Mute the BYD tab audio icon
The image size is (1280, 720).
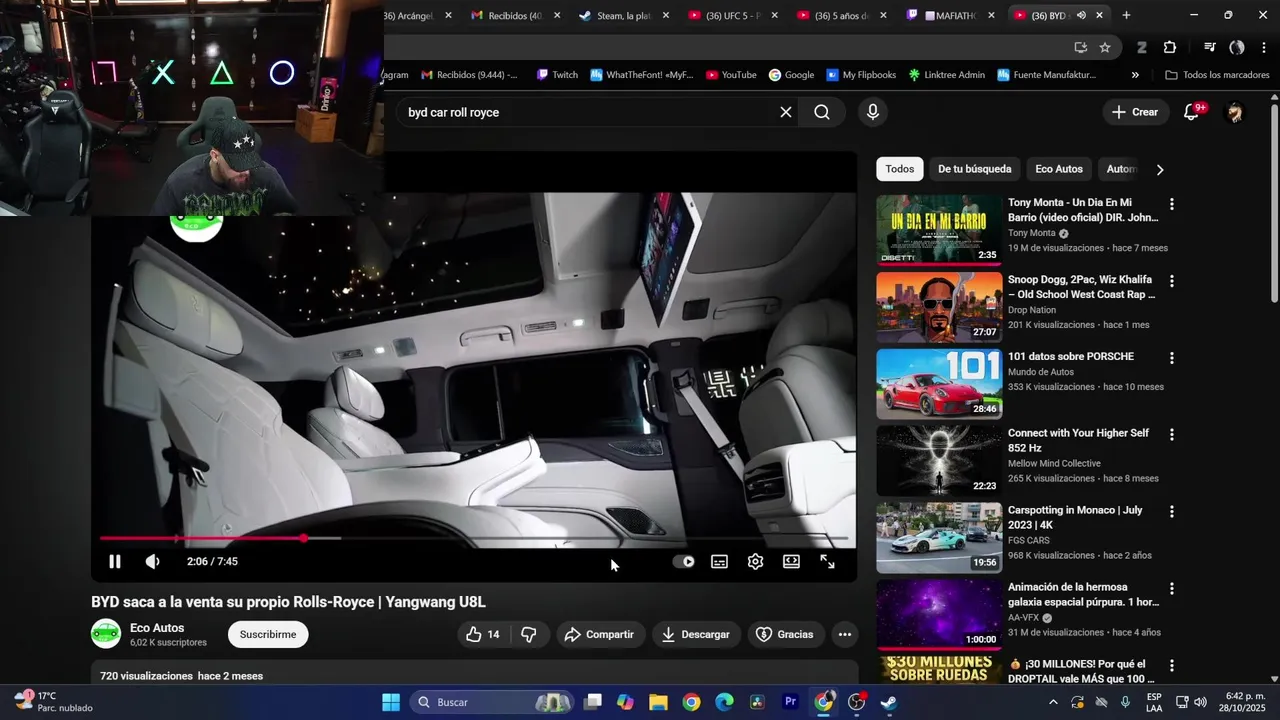[x=1081, y=15]
